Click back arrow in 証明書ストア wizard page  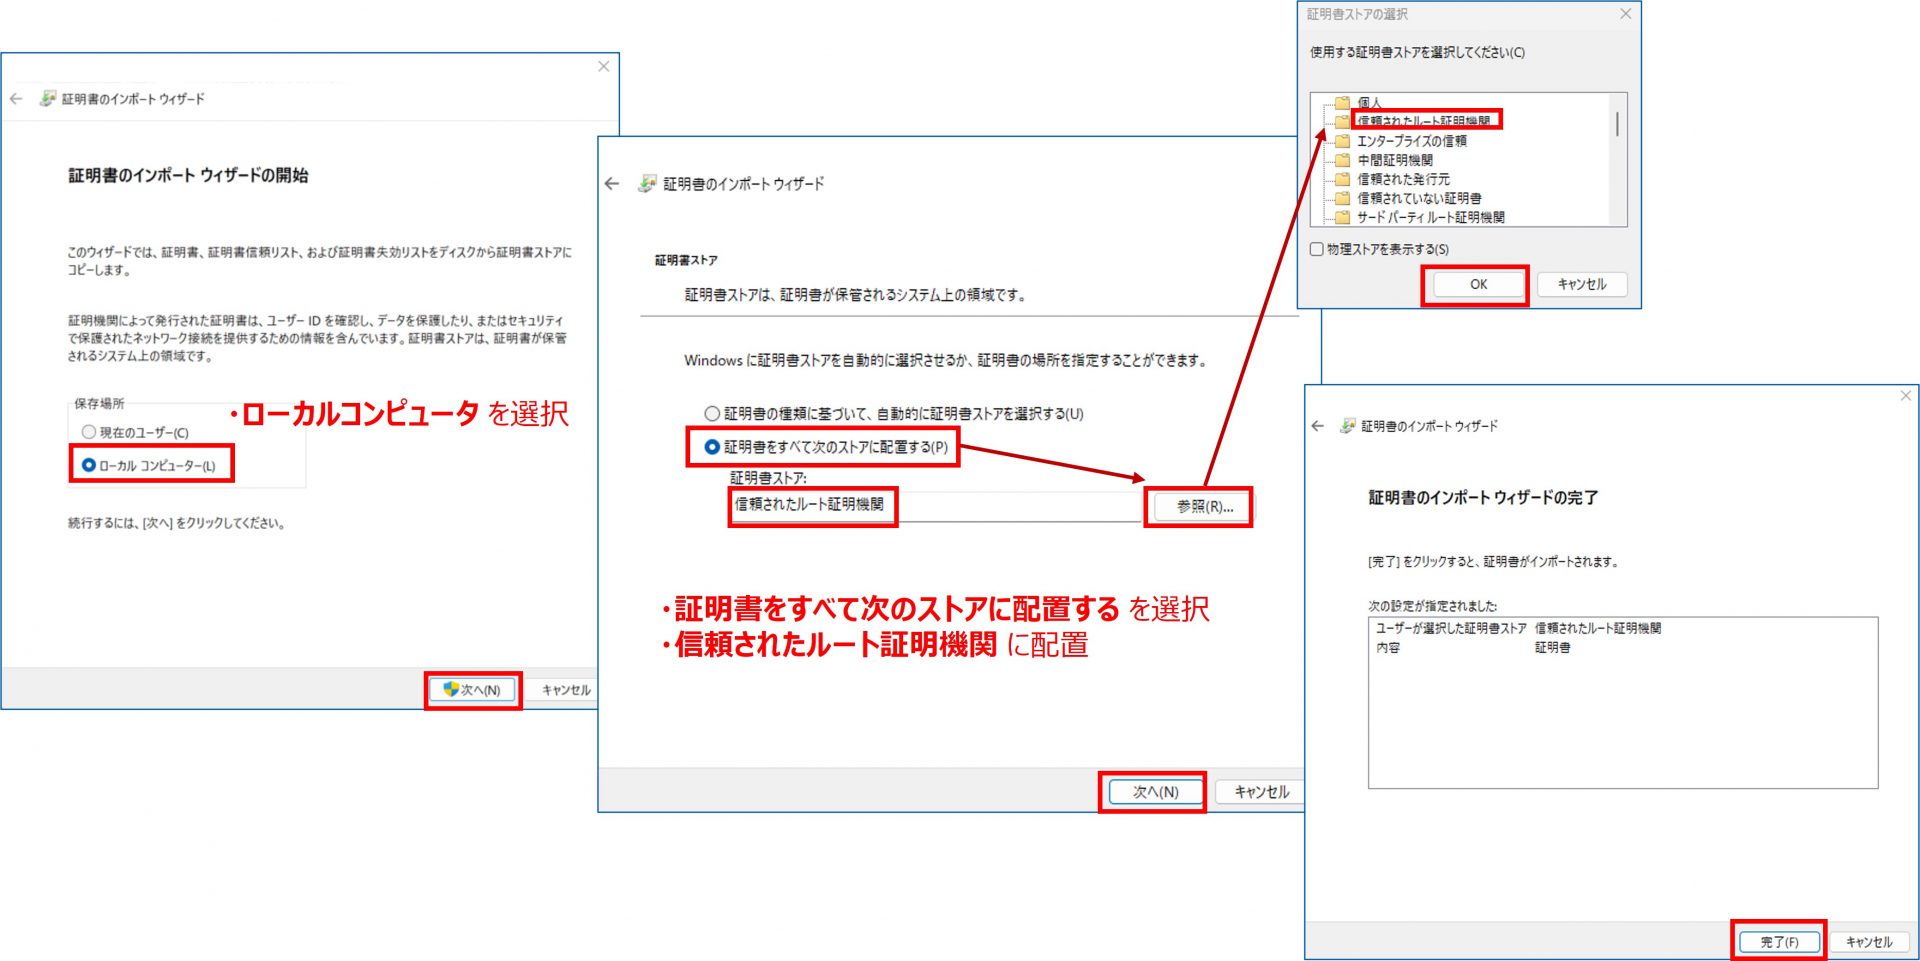(612, 184)
